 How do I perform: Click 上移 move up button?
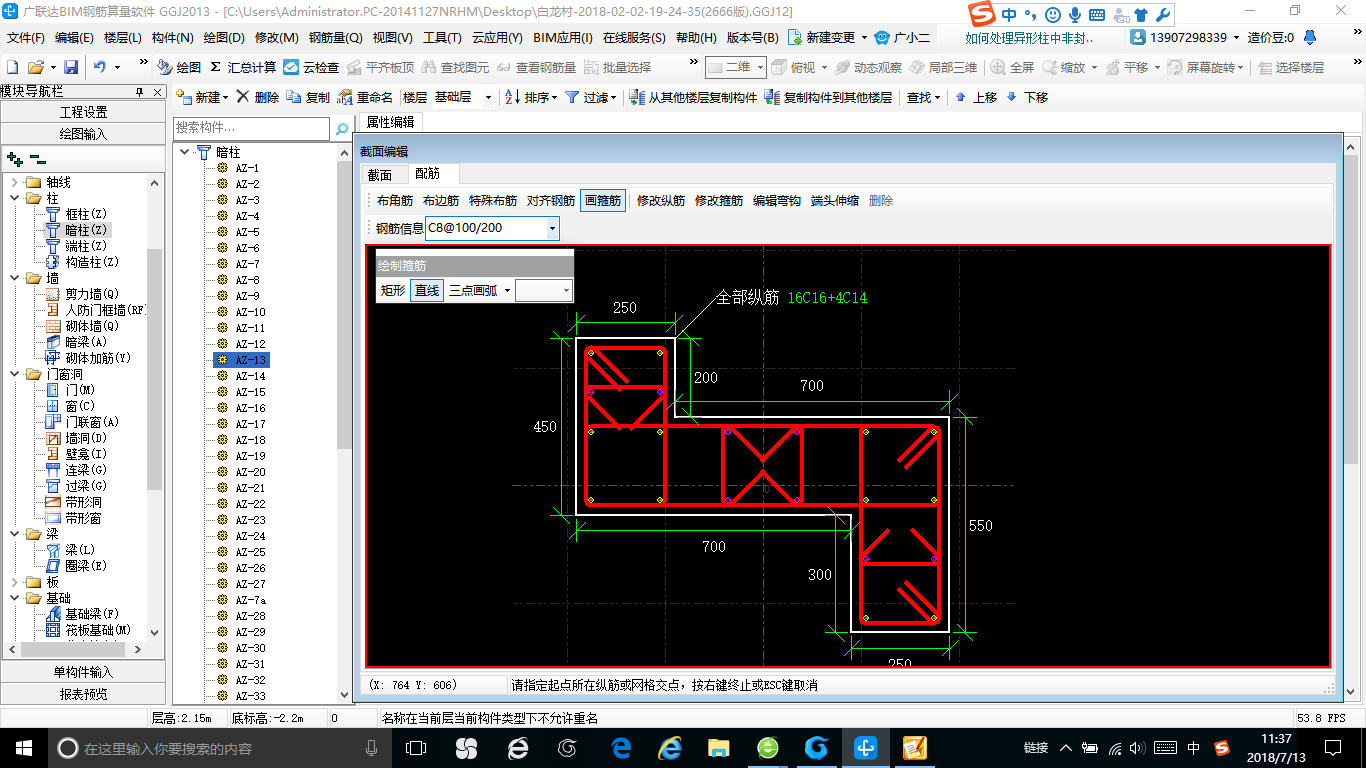point(976,97)
